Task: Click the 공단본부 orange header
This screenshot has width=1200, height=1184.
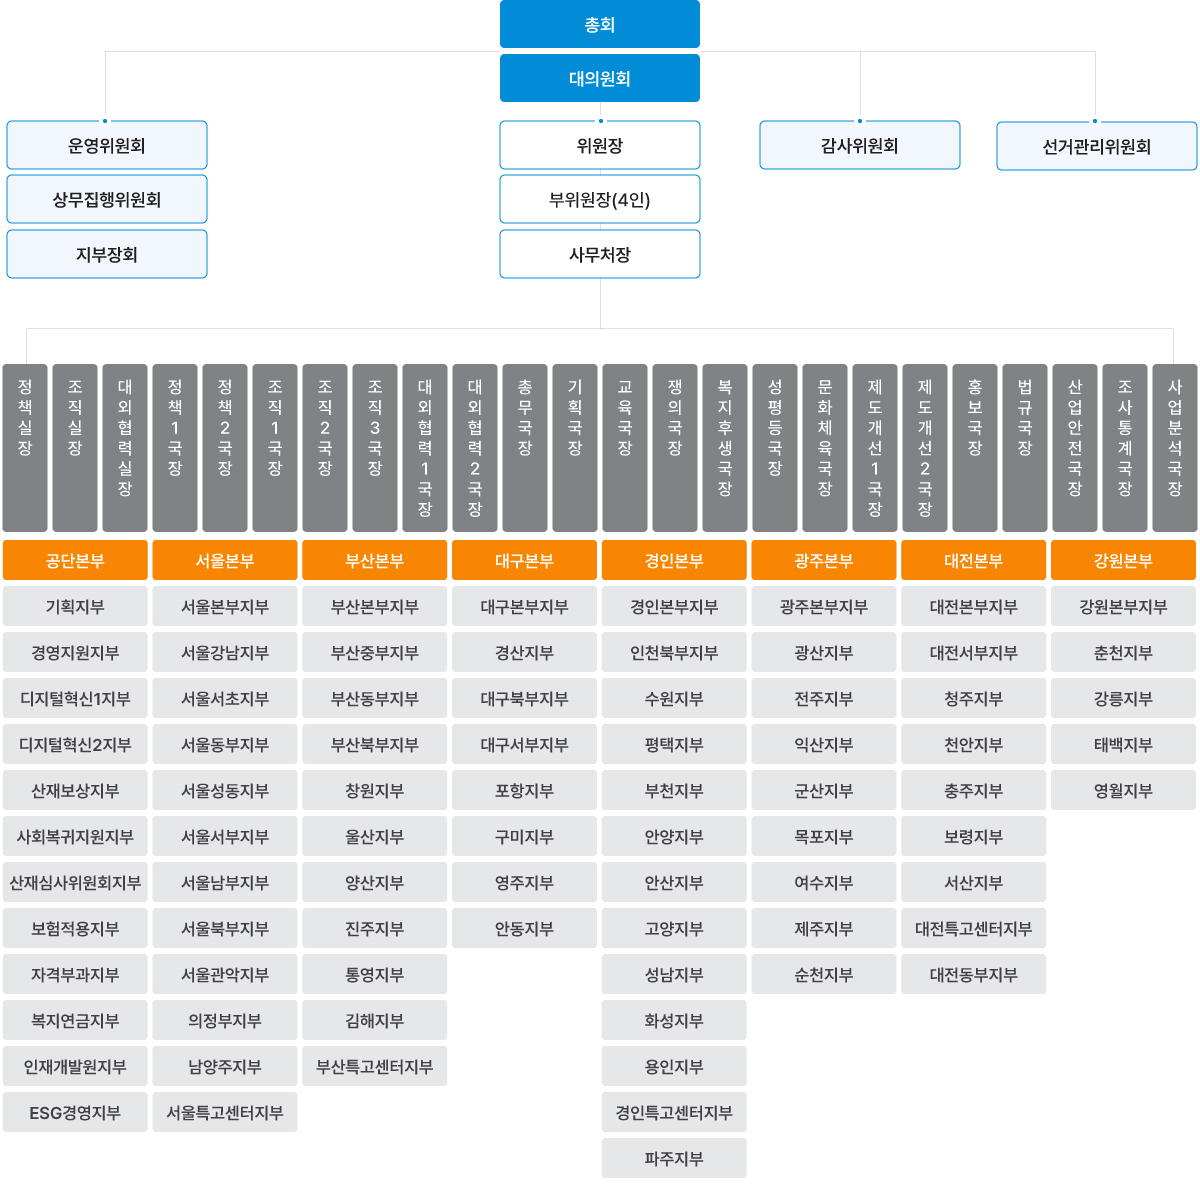Action: (x=75, y=560)
